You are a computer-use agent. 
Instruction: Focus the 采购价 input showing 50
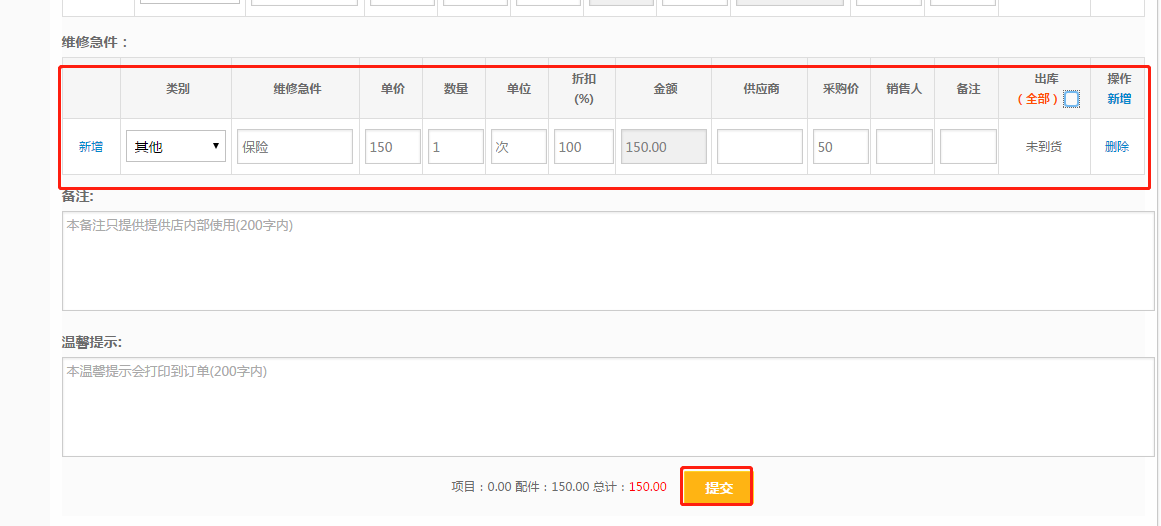[840, 146]
